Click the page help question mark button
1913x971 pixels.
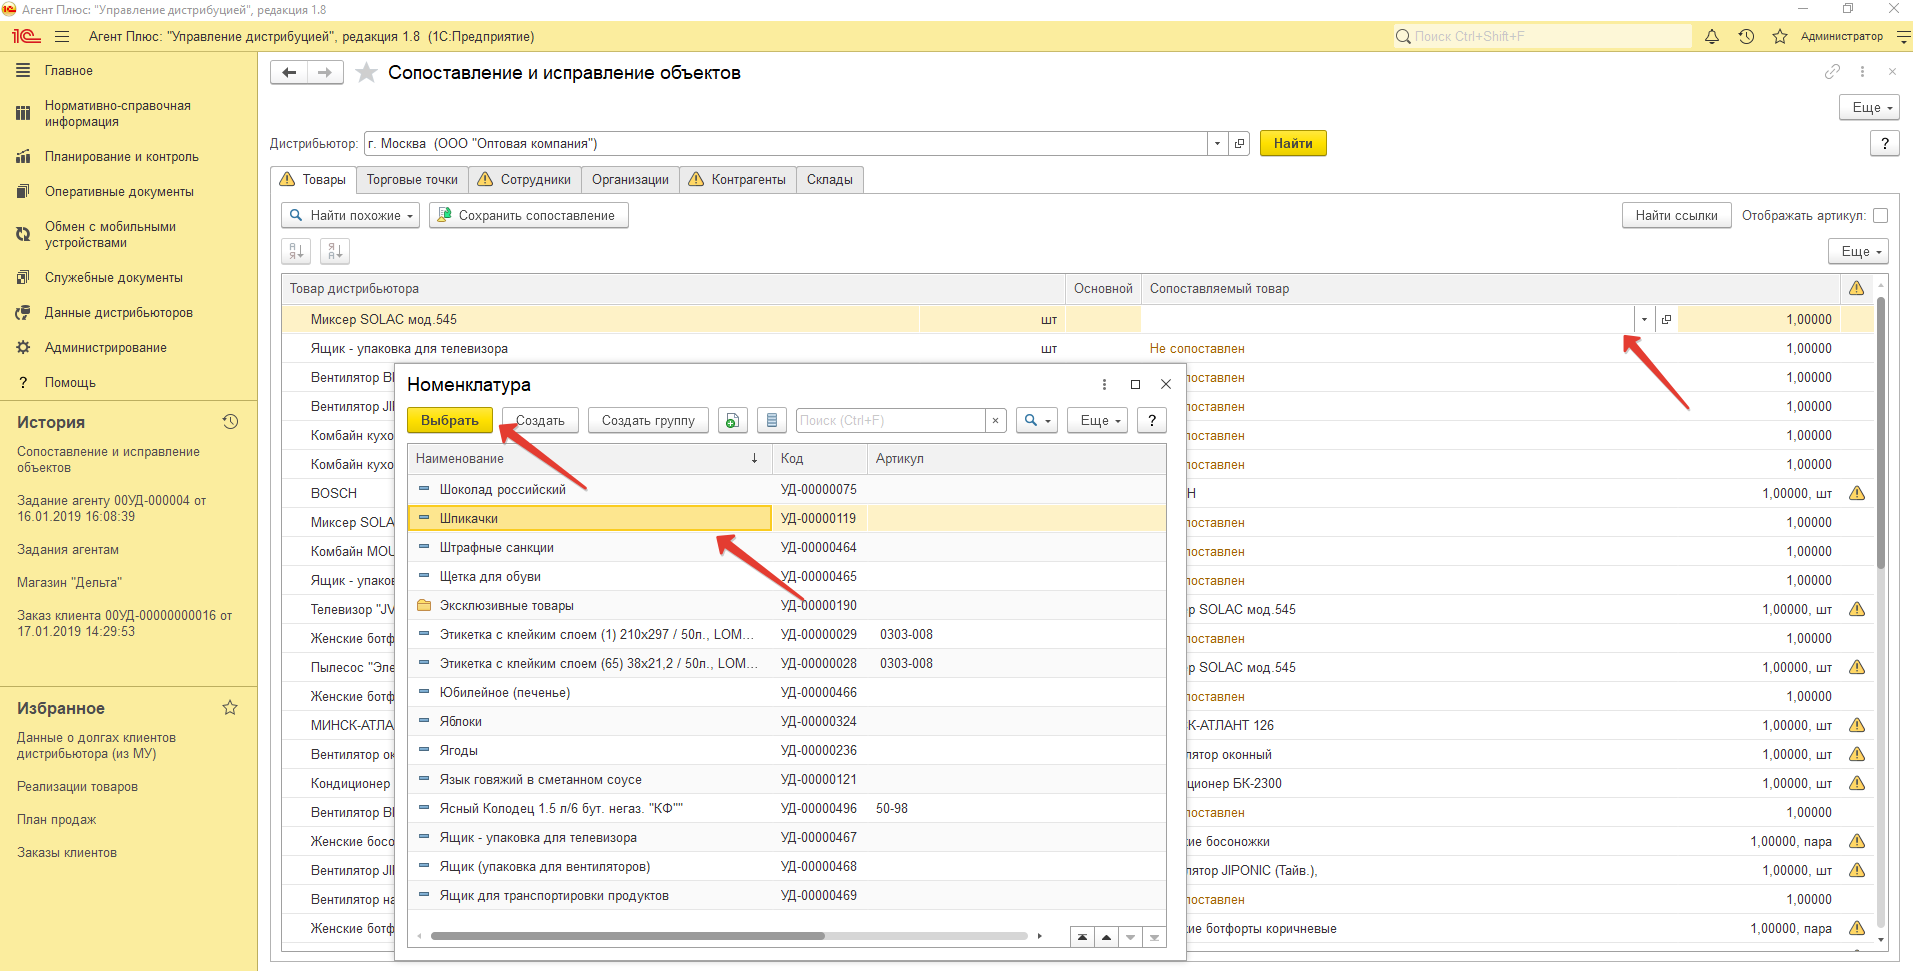point(1885,143)
